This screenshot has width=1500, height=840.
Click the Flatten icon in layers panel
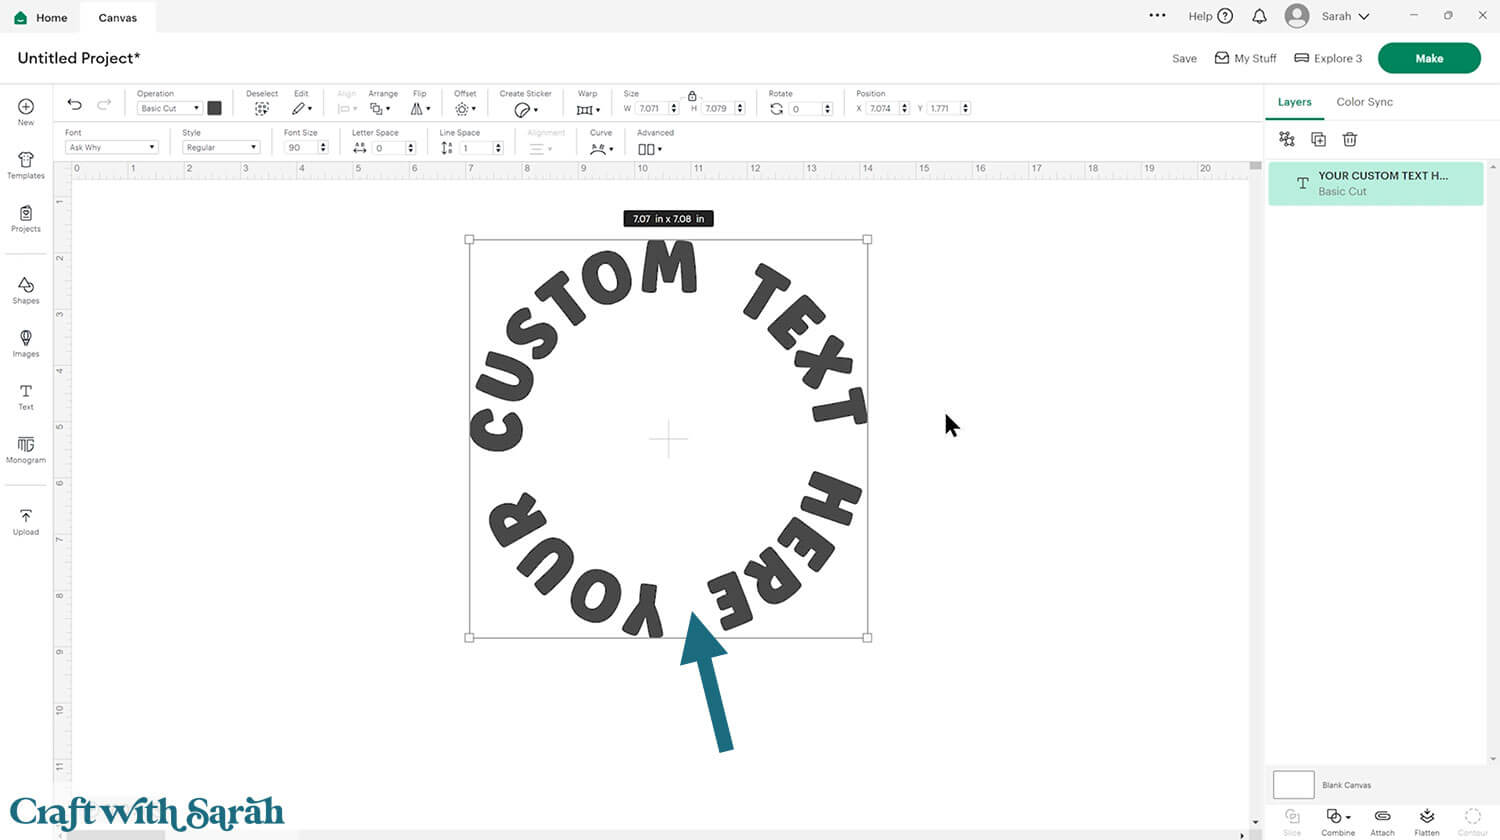(1426, 821)
